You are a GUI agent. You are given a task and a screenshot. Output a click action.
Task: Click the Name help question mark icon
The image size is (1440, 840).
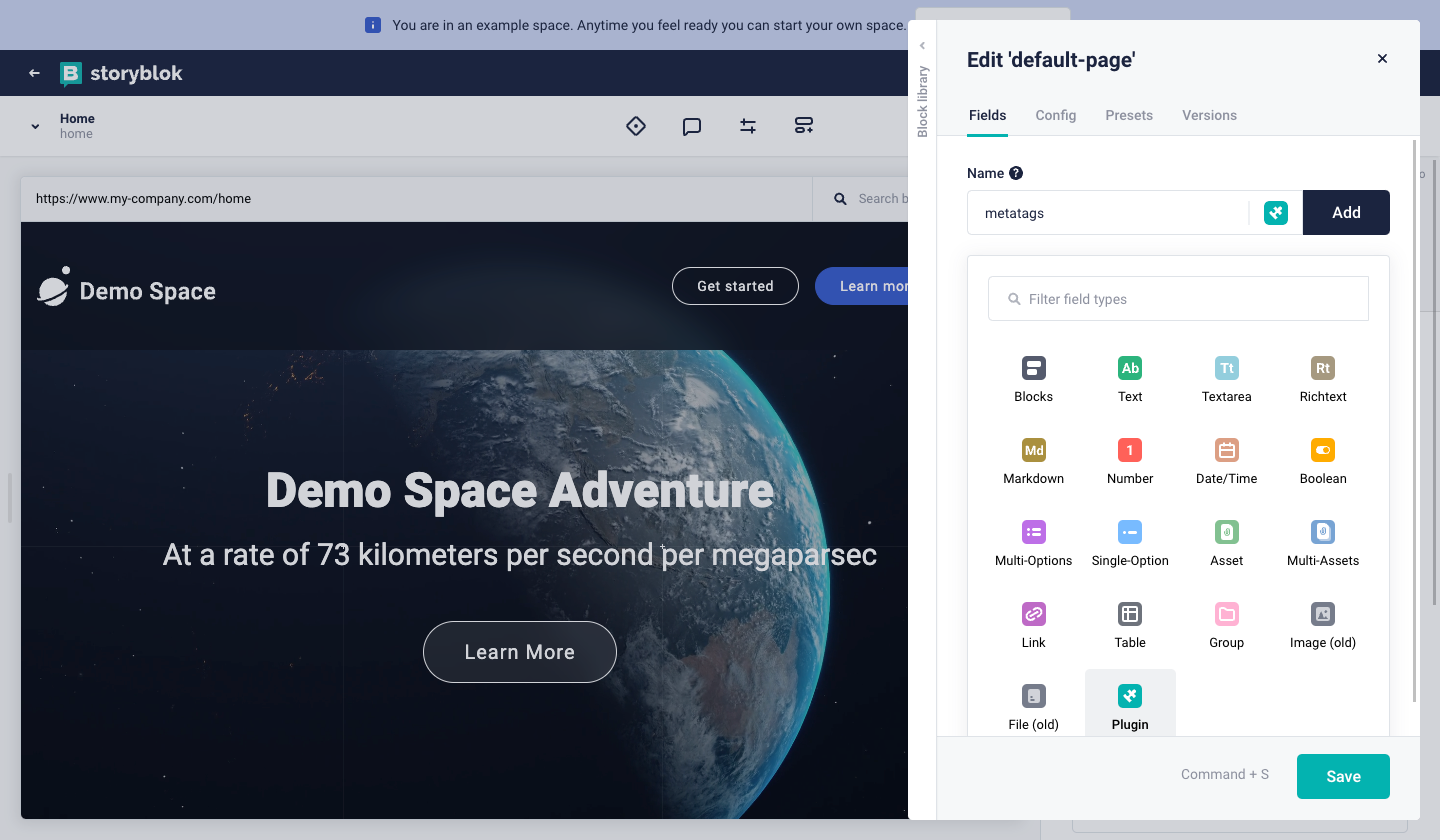point(1016,173)
